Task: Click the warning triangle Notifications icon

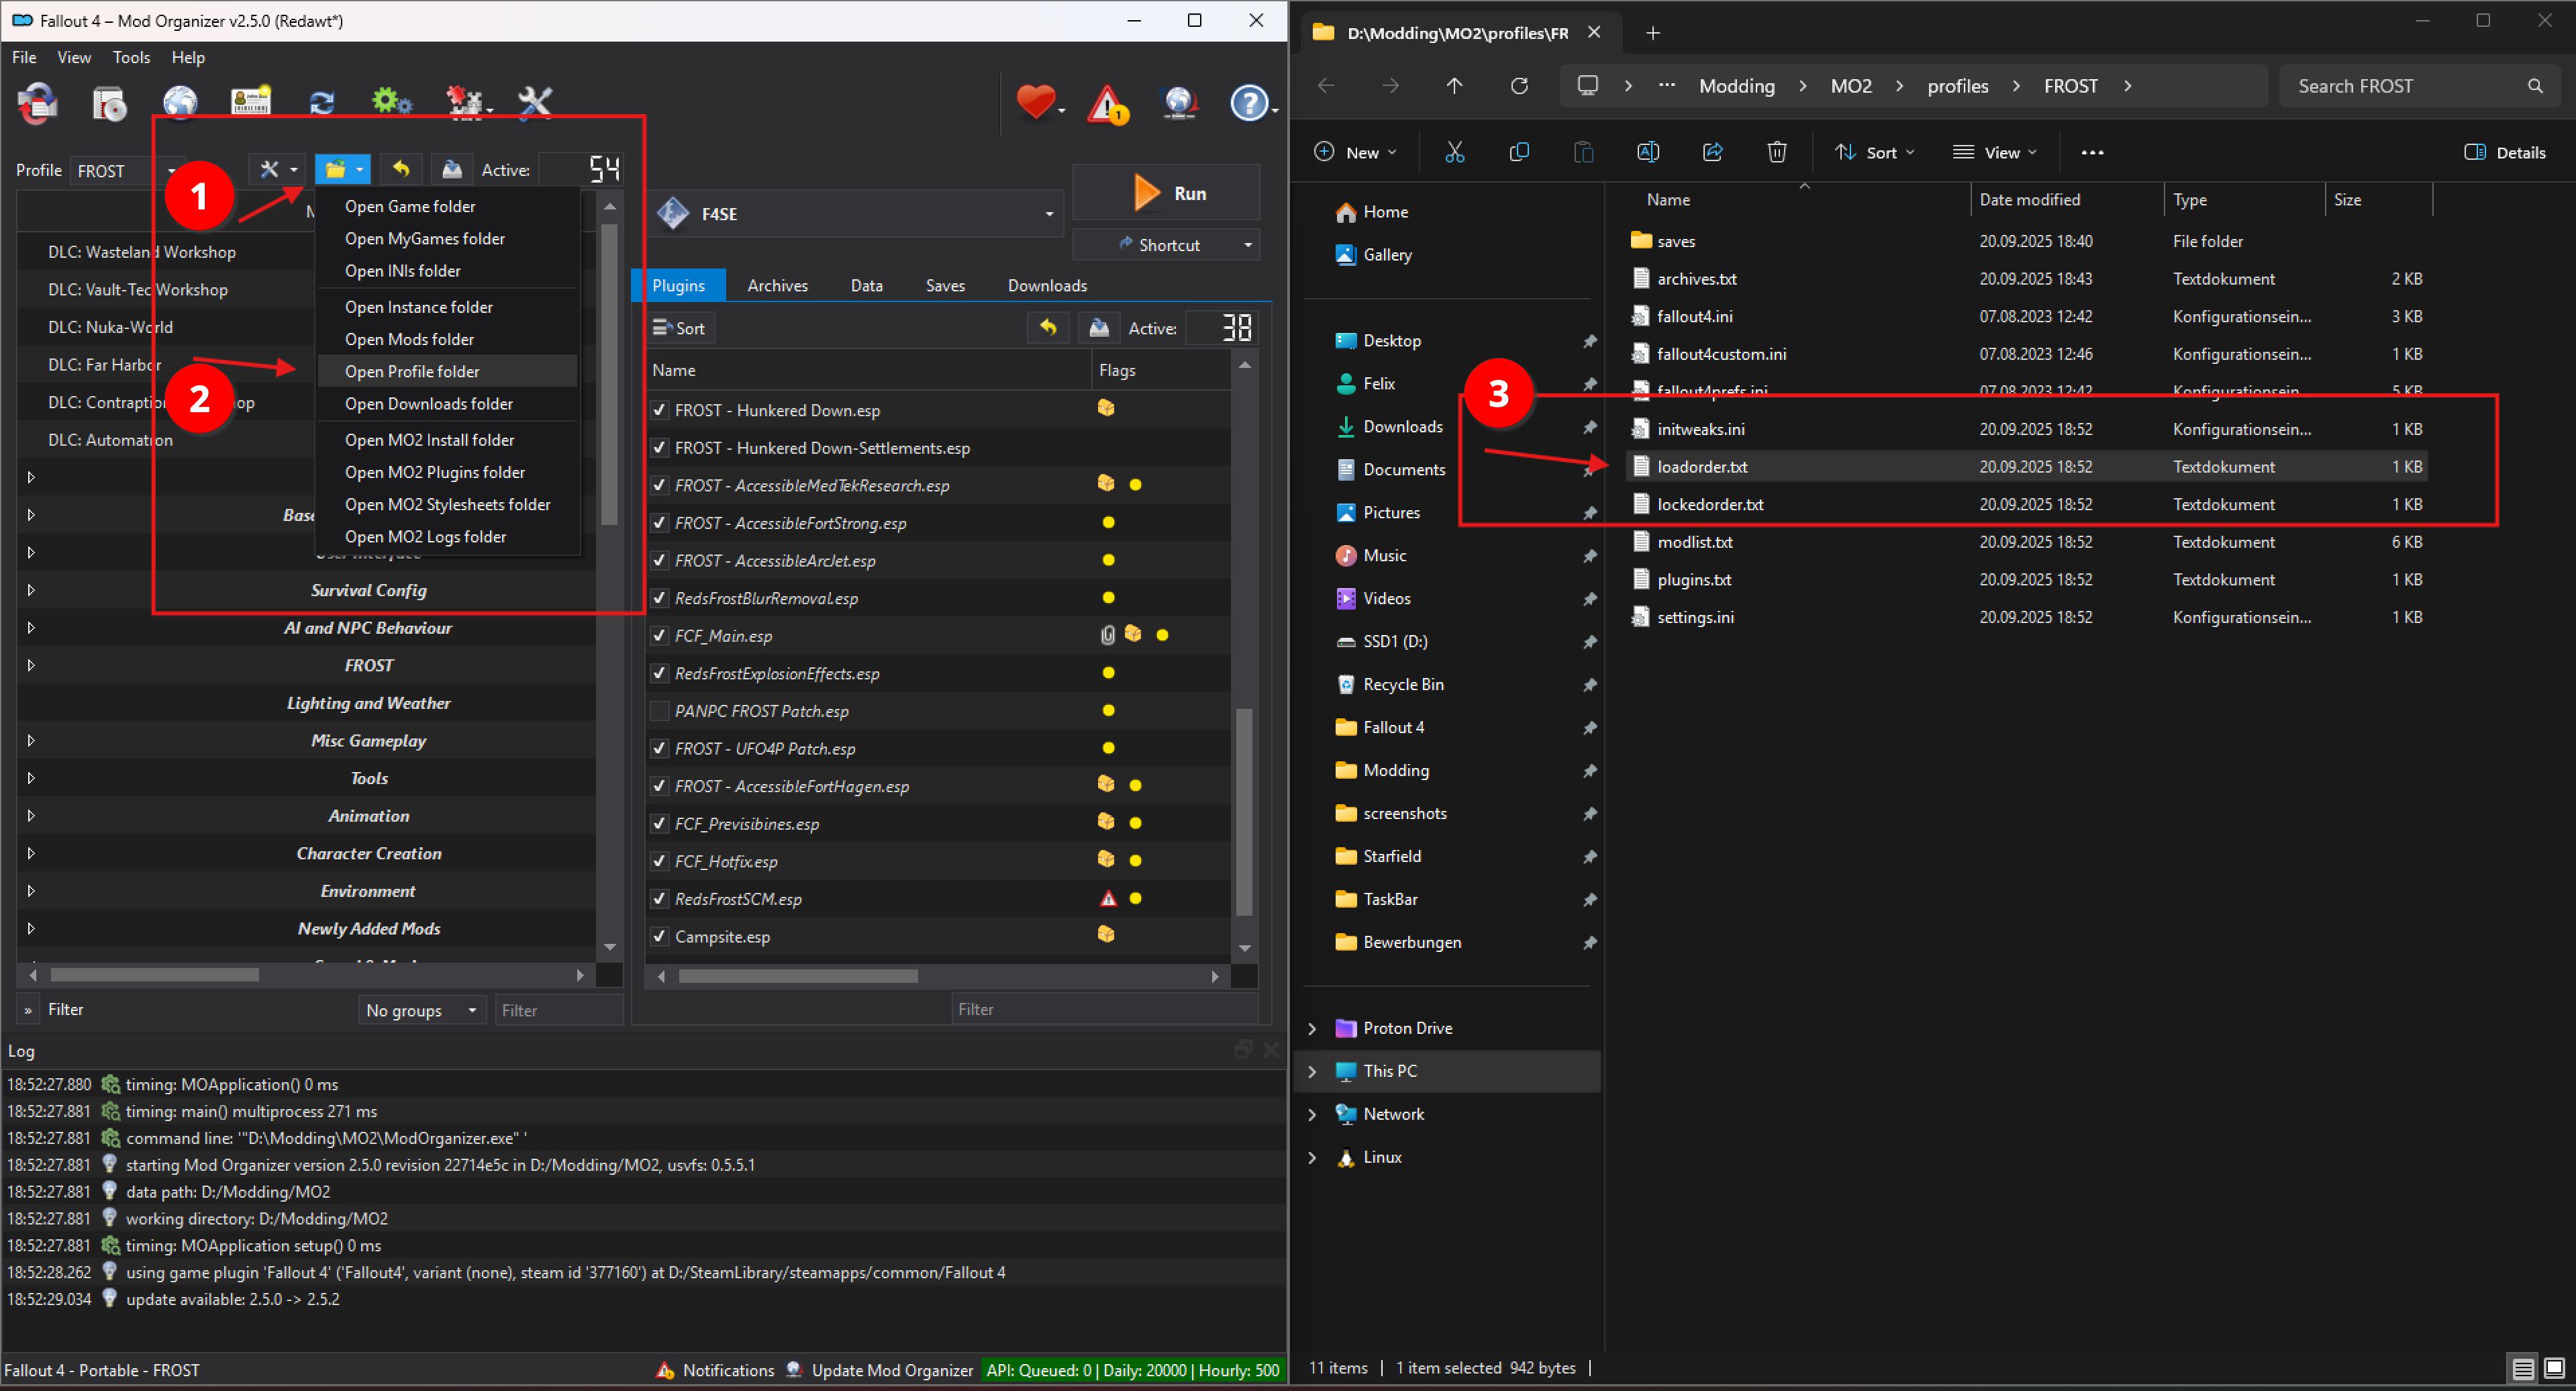Action: tap(1108, 104)
